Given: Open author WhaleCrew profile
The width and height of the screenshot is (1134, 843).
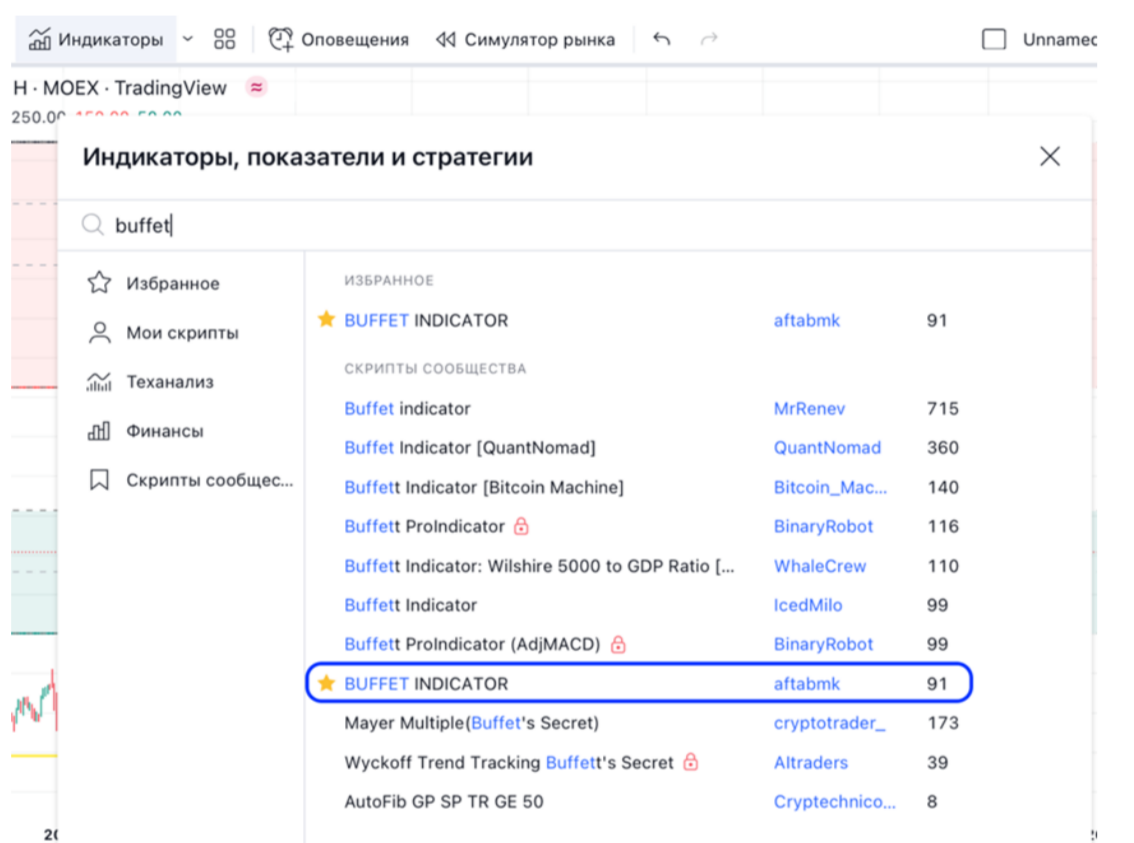Looking at the screenshot, I should pos(819,566).
